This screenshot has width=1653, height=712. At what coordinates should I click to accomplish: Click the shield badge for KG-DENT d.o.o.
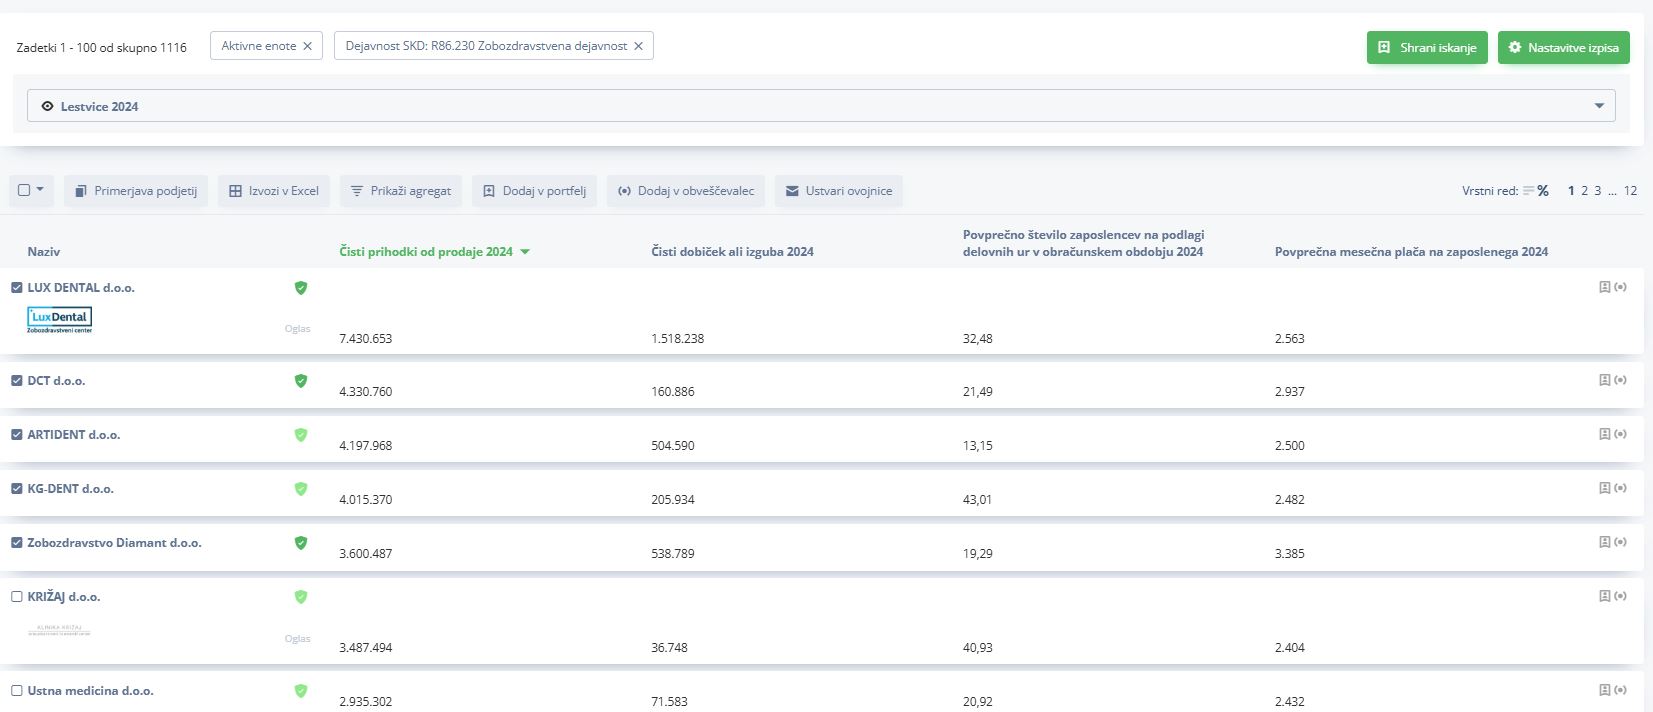pyautogui.click(x=300, y=489)
